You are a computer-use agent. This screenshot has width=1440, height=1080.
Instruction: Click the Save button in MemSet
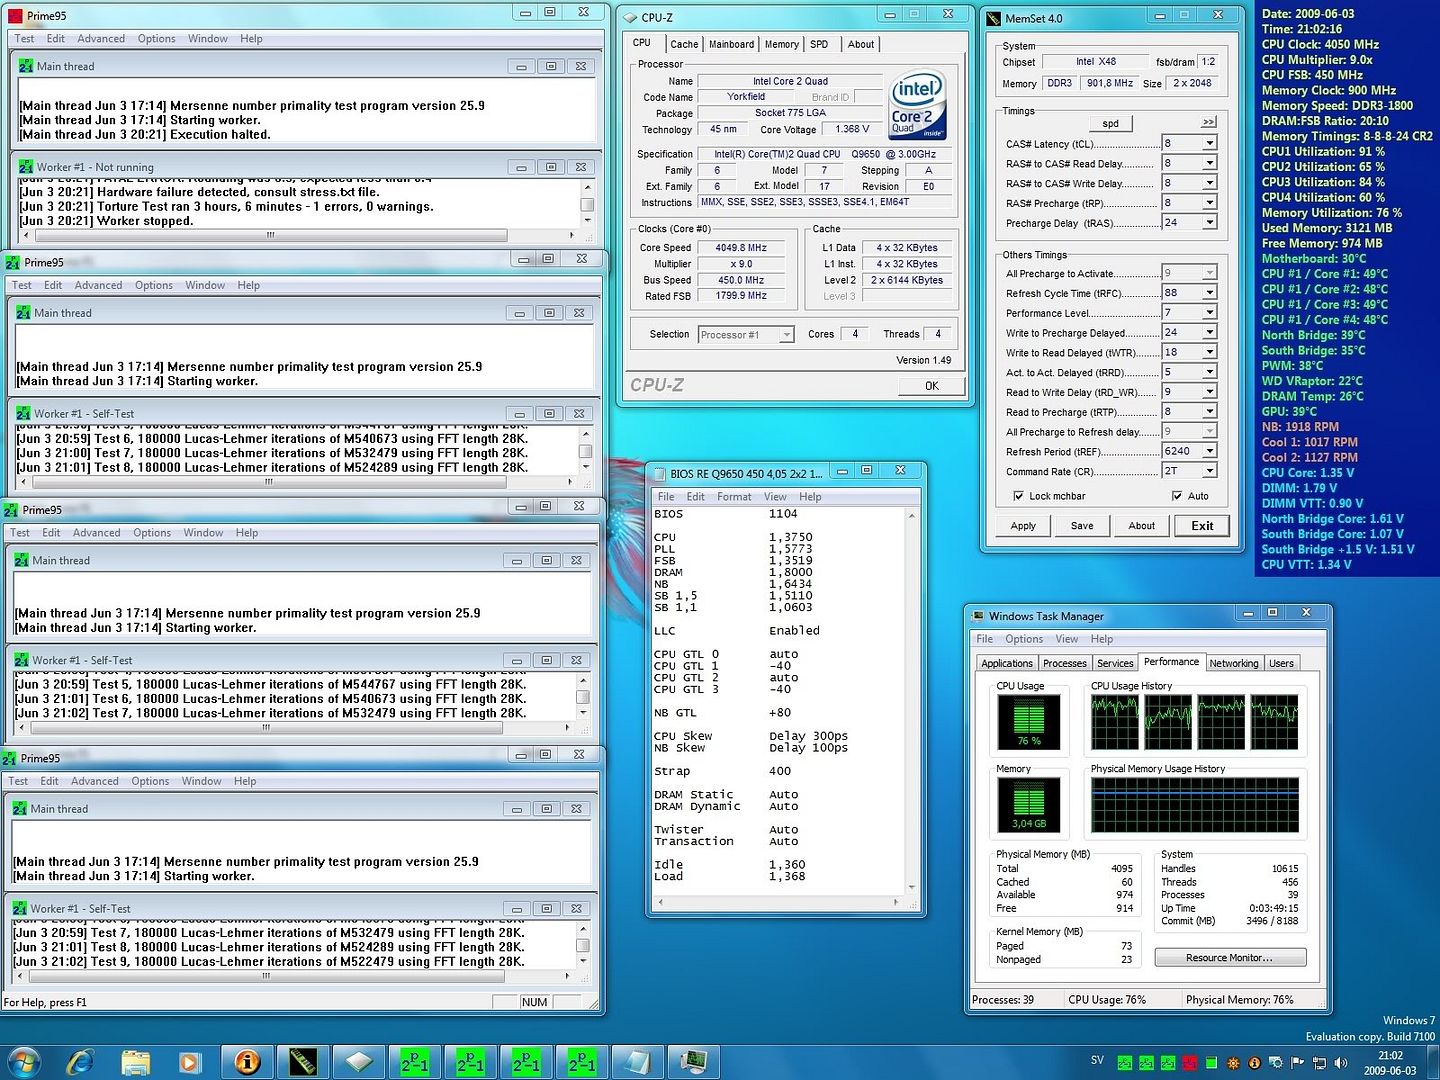(x=1082, y=526)
